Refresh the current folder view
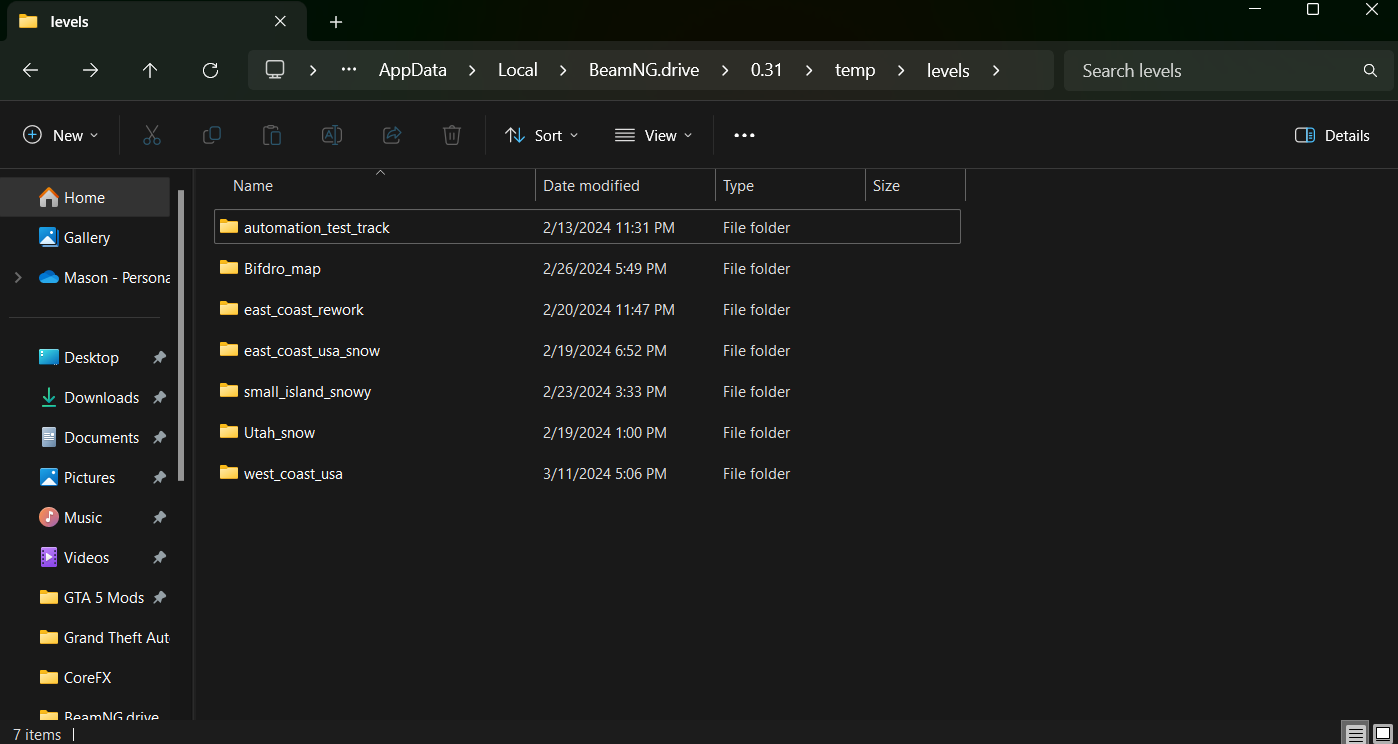Viewport: 1398px width, 744px height. pos(210,70)
